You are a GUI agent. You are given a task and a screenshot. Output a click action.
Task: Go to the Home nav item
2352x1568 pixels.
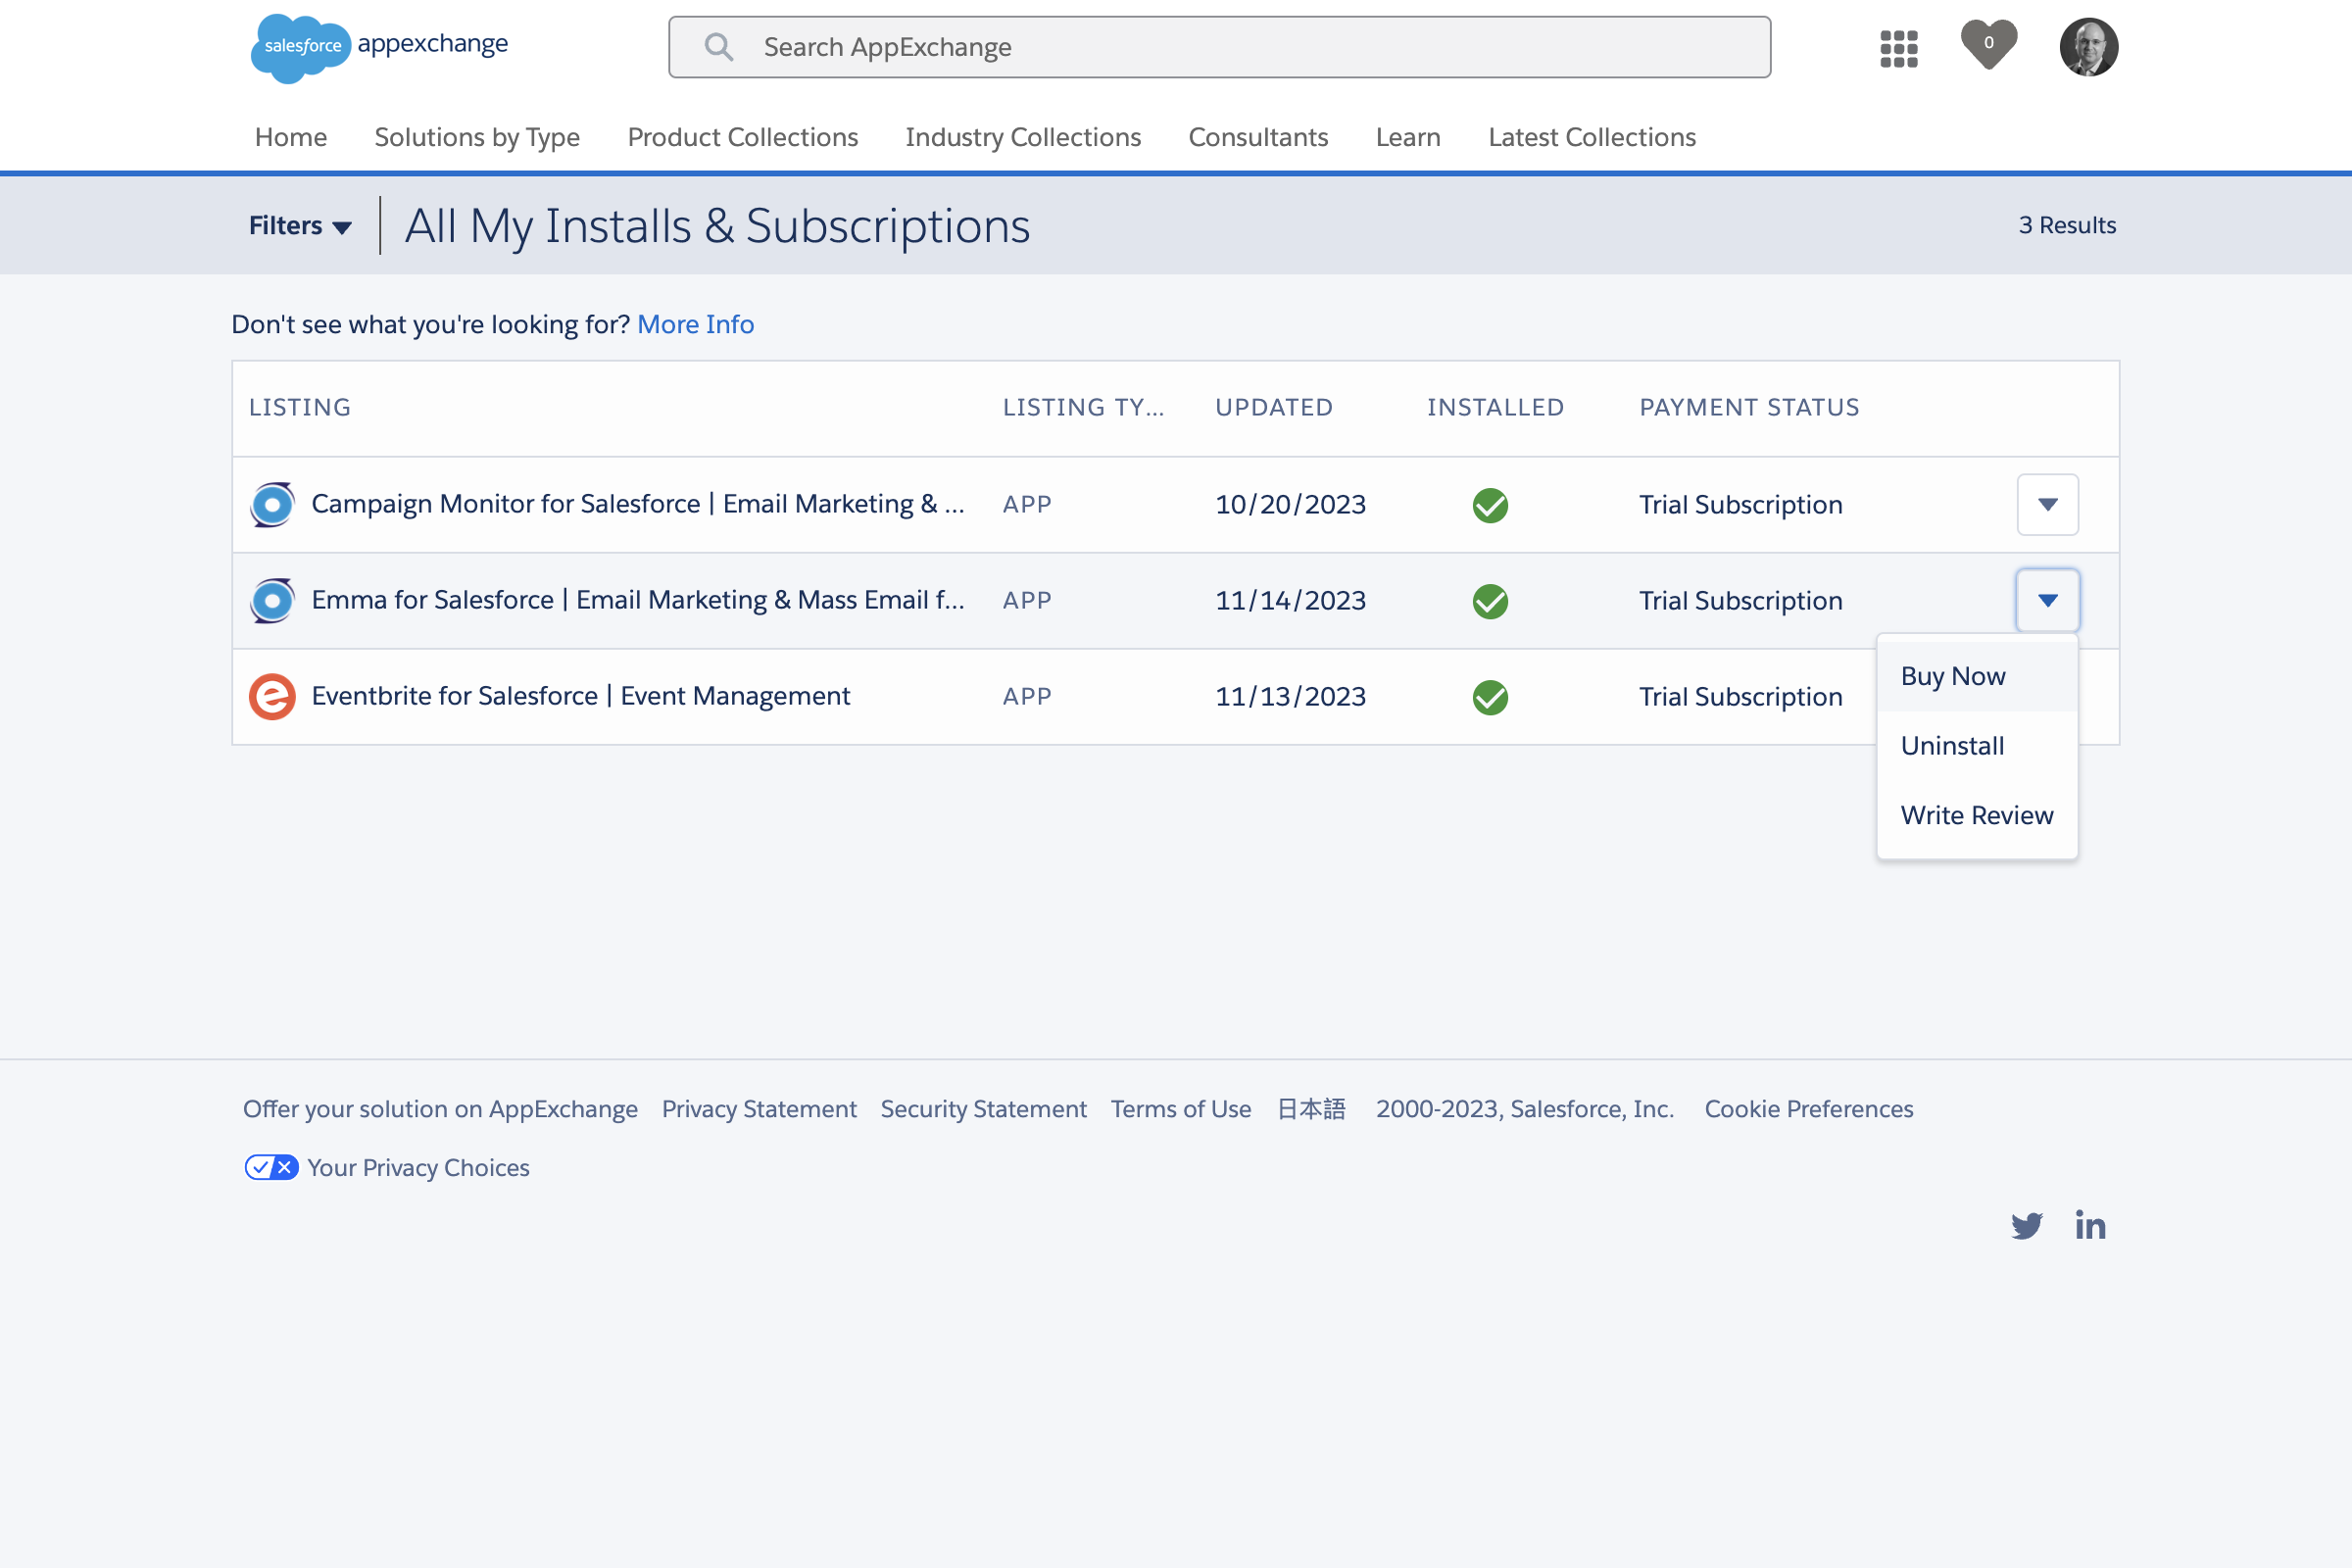pyautogui.click(x=291, y=137)
